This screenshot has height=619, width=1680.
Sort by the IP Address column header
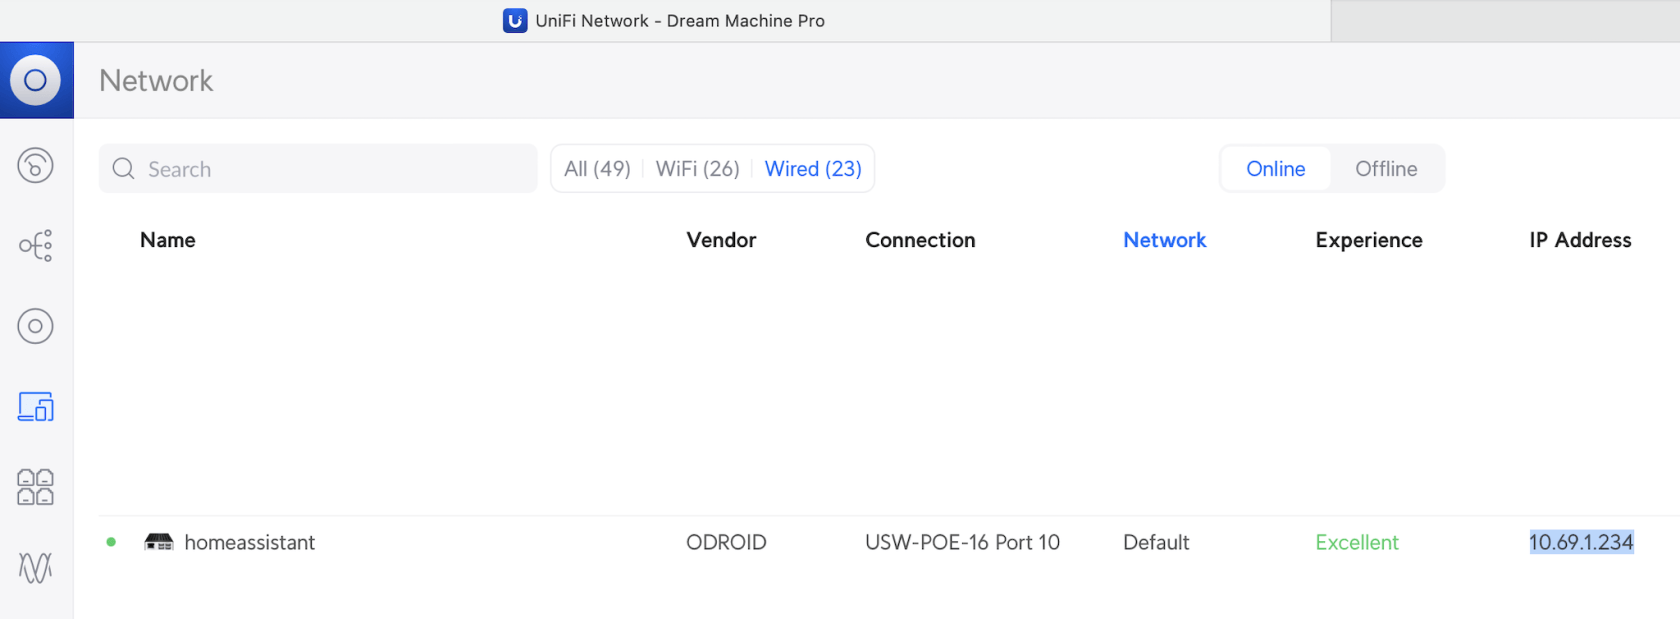(x=1579, y=240)
